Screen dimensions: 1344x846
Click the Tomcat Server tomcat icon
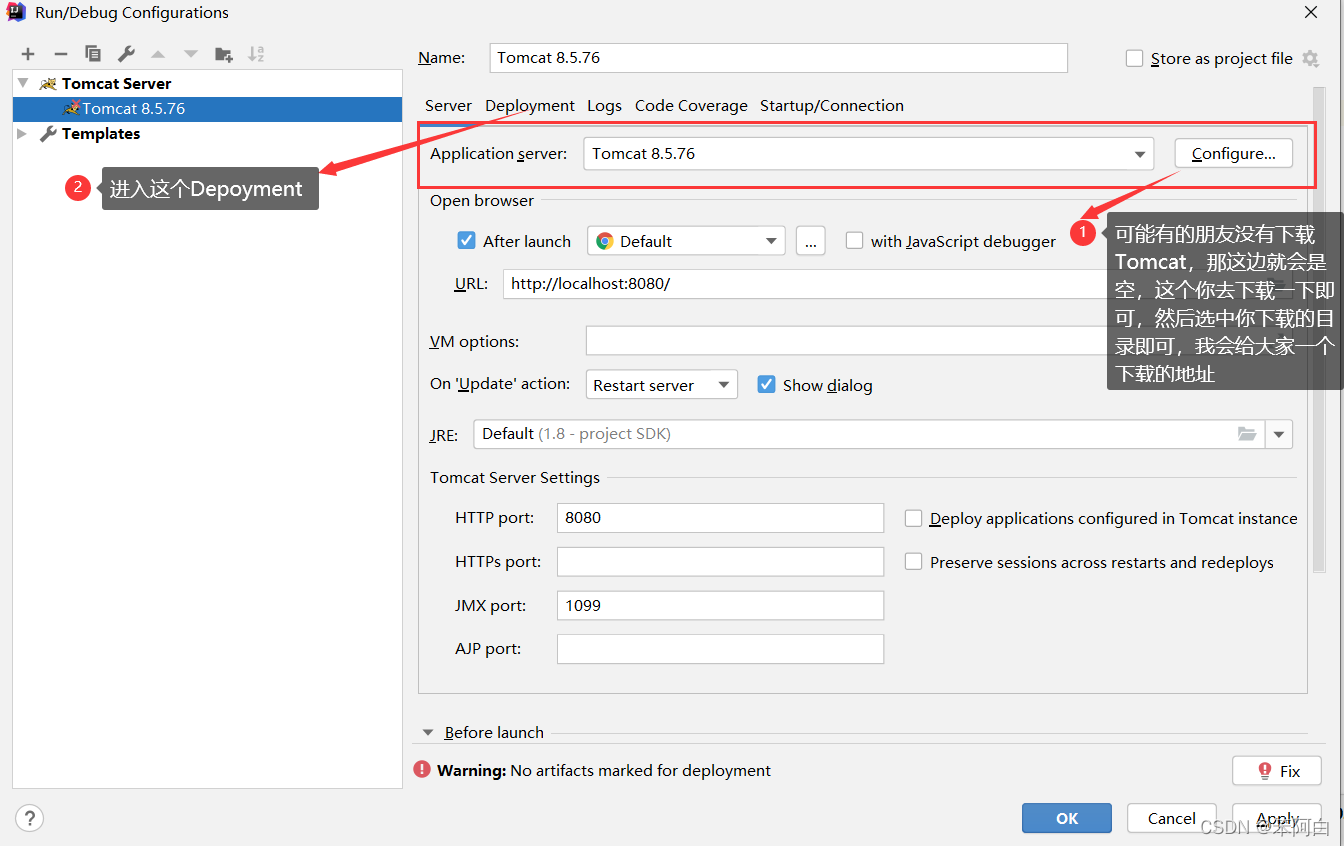pyautogui.click(x=48, y=84)
